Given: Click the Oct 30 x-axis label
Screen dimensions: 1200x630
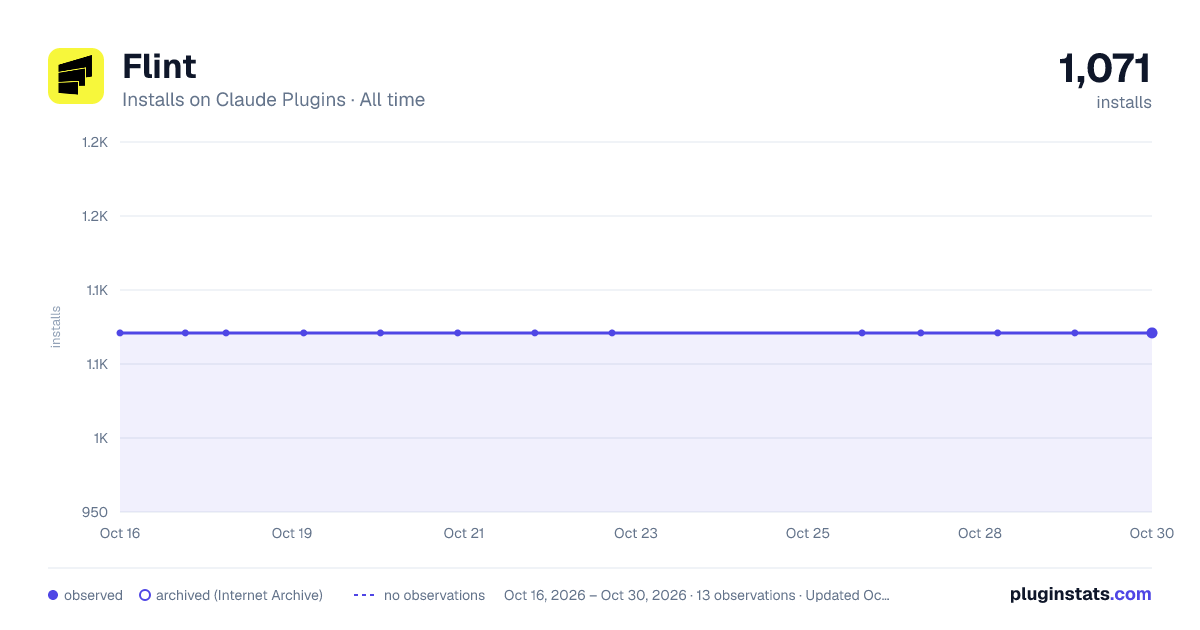Looking at the screenshot, I should [1152, 533].
